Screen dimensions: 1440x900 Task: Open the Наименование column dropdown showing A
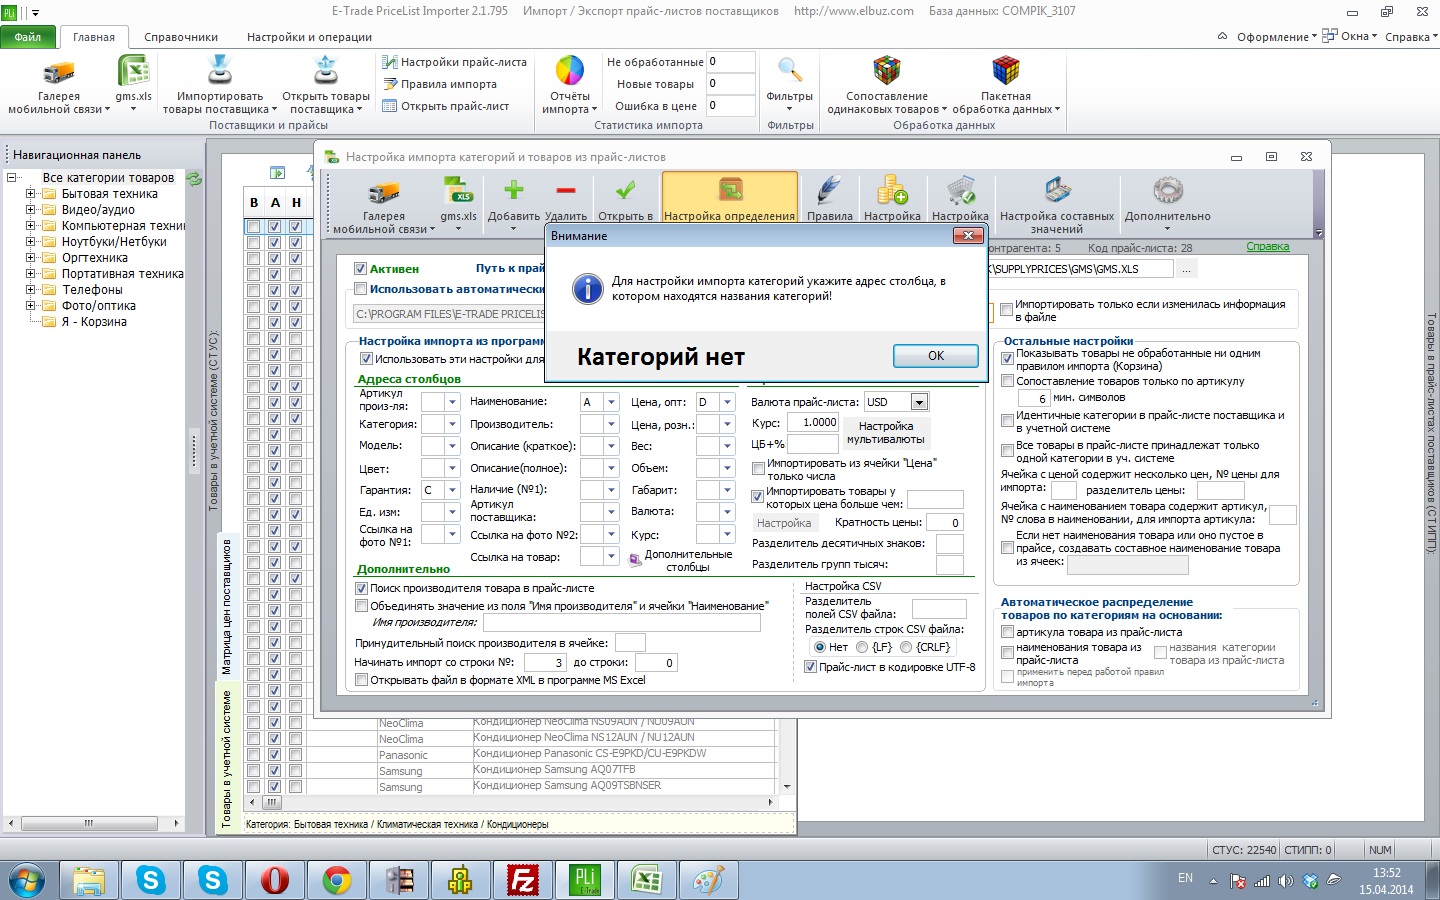612,402
